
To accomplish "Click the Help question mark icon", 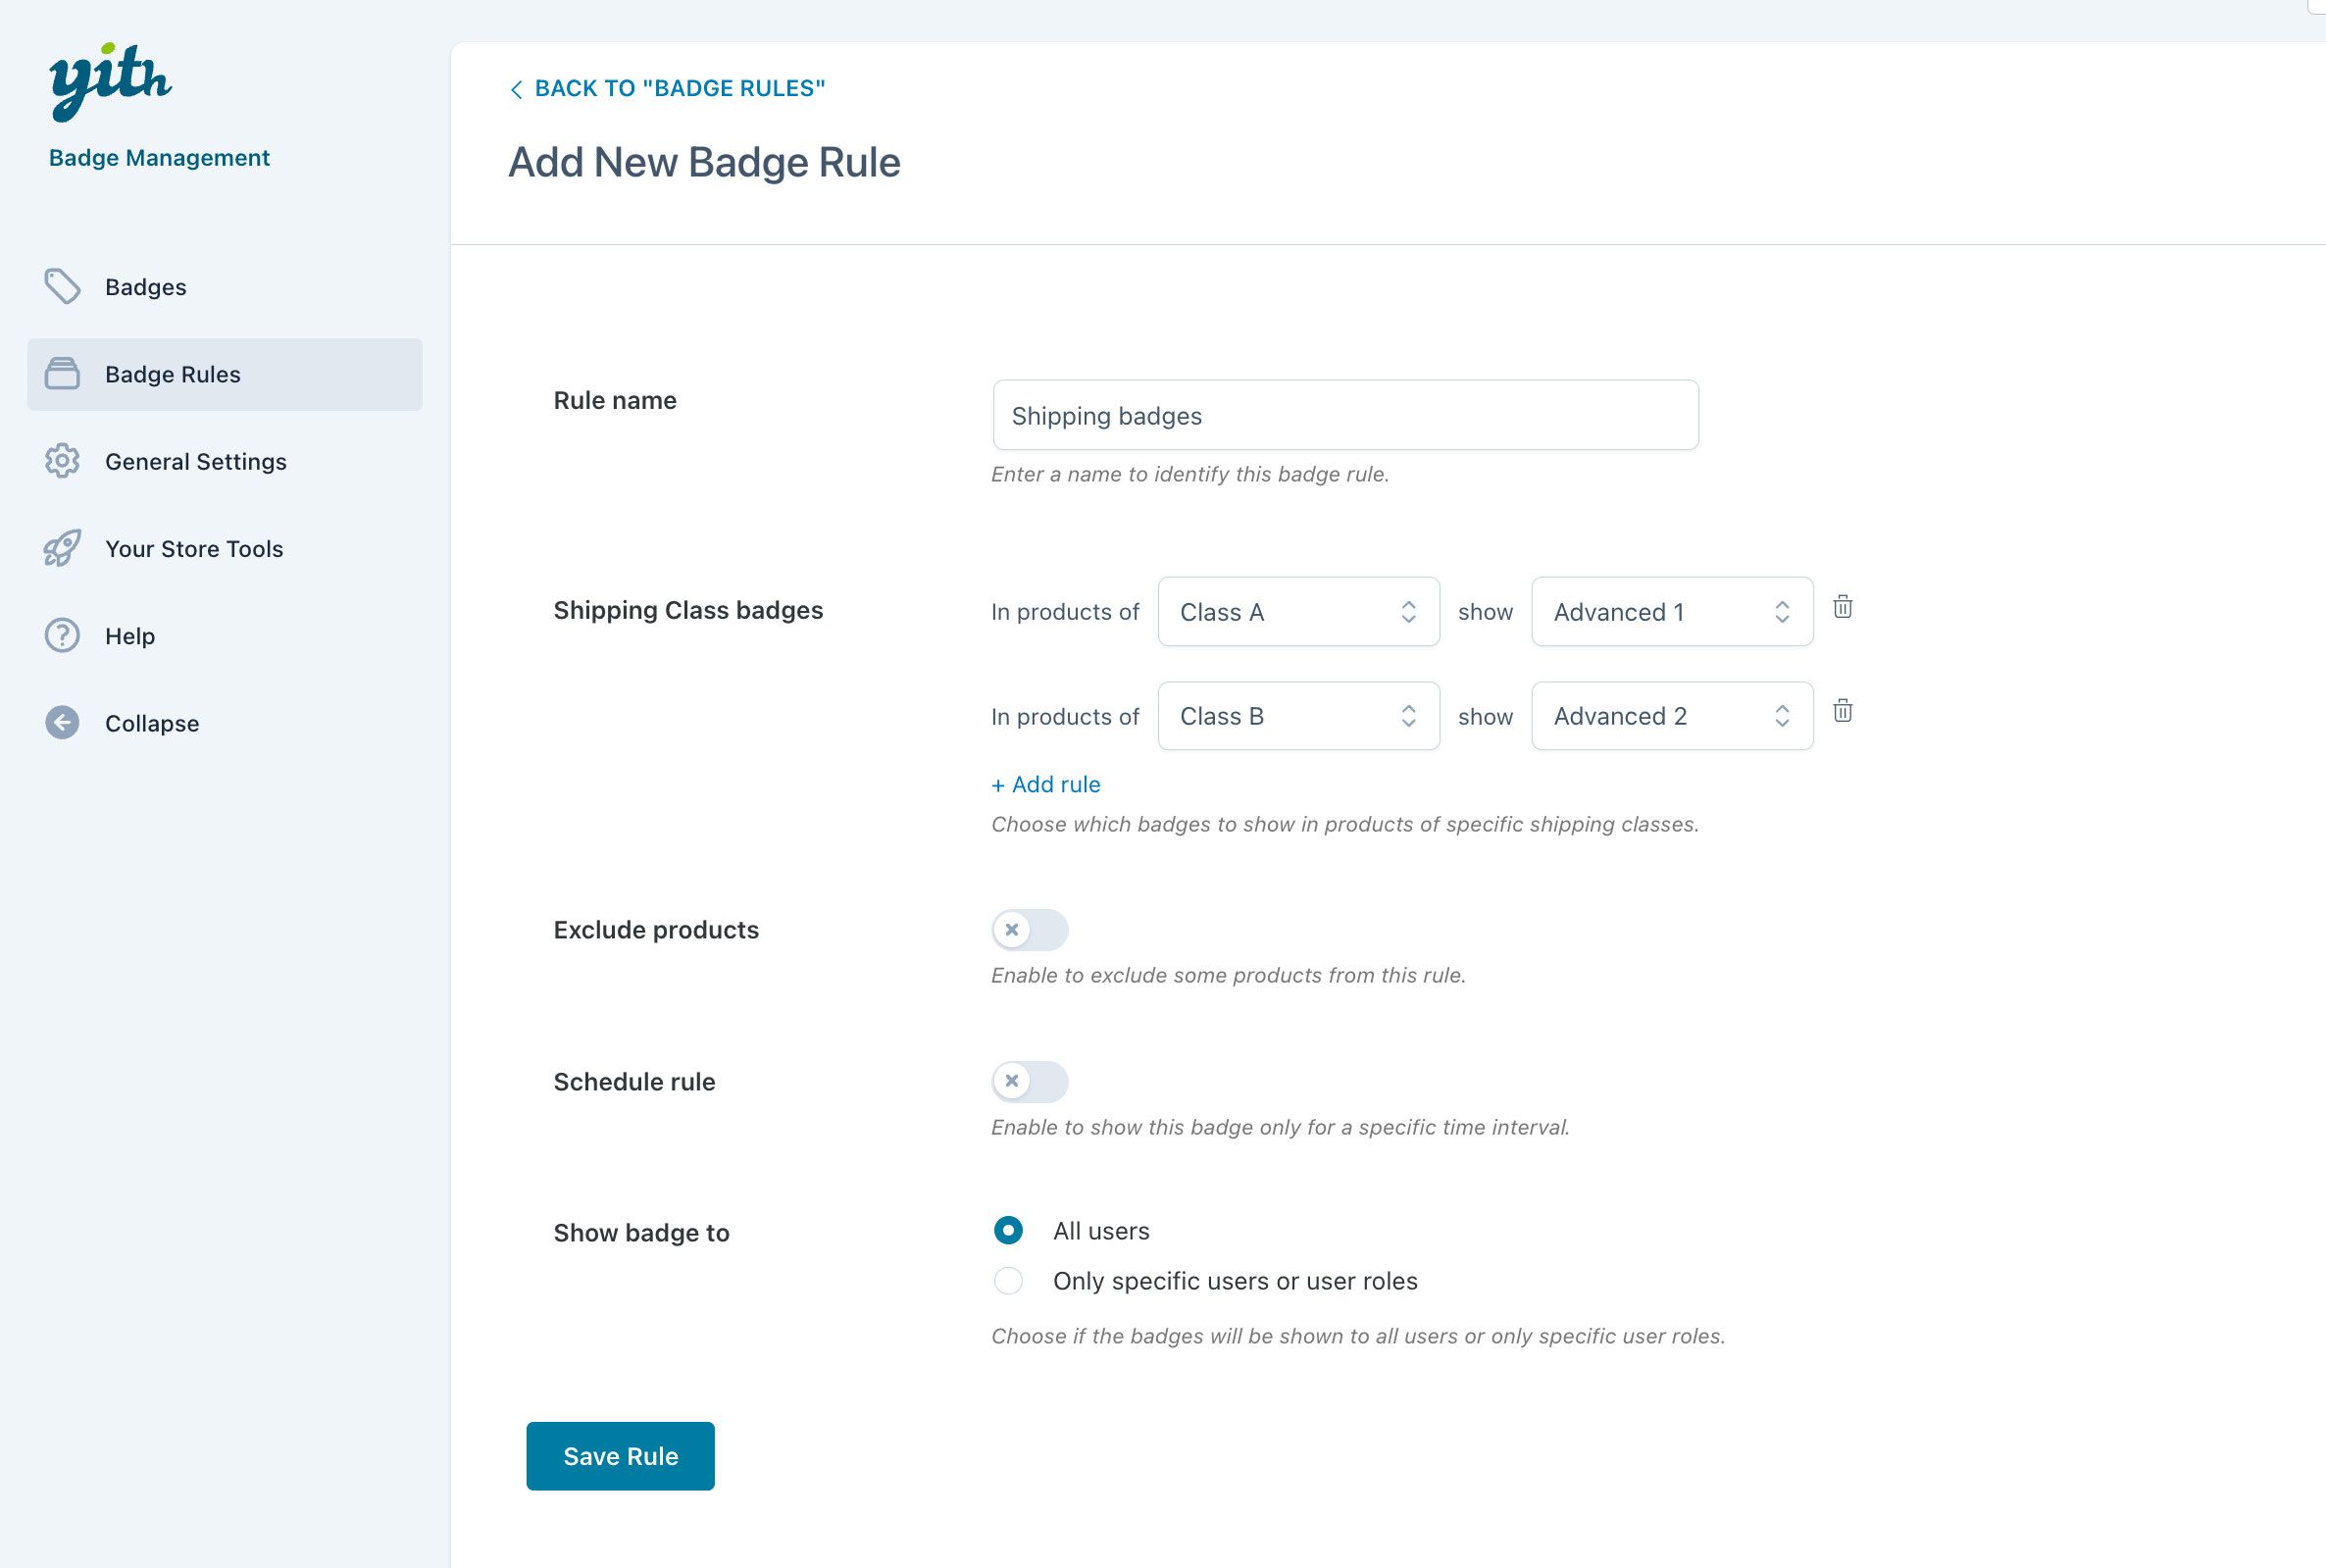I will pyautogui.click(x=62, y=635).
